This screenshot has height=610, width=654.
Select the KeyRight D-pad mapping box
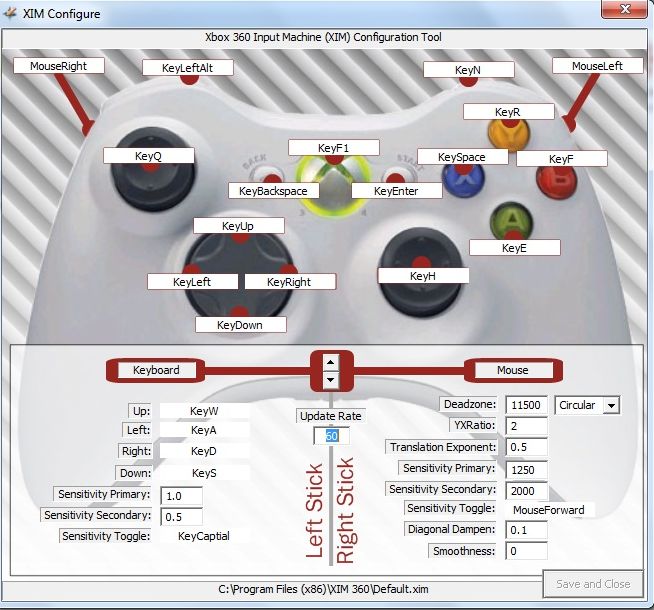tap(290, 281)
